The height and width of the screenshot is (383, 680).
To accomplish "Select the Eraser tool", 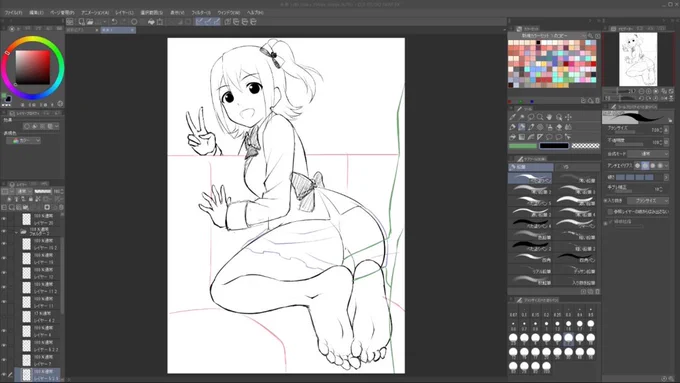I will (559, 127).
